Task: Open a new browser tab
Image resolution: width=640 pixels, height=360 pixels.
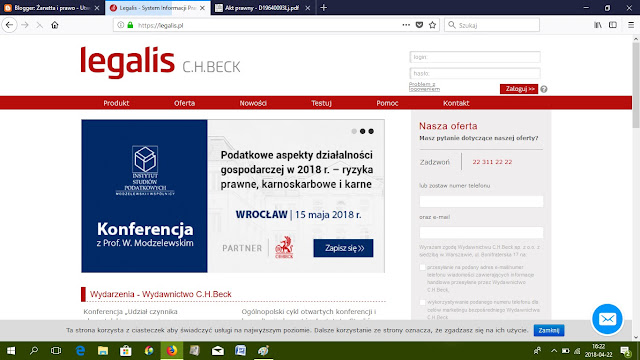Action: (324, 7)
